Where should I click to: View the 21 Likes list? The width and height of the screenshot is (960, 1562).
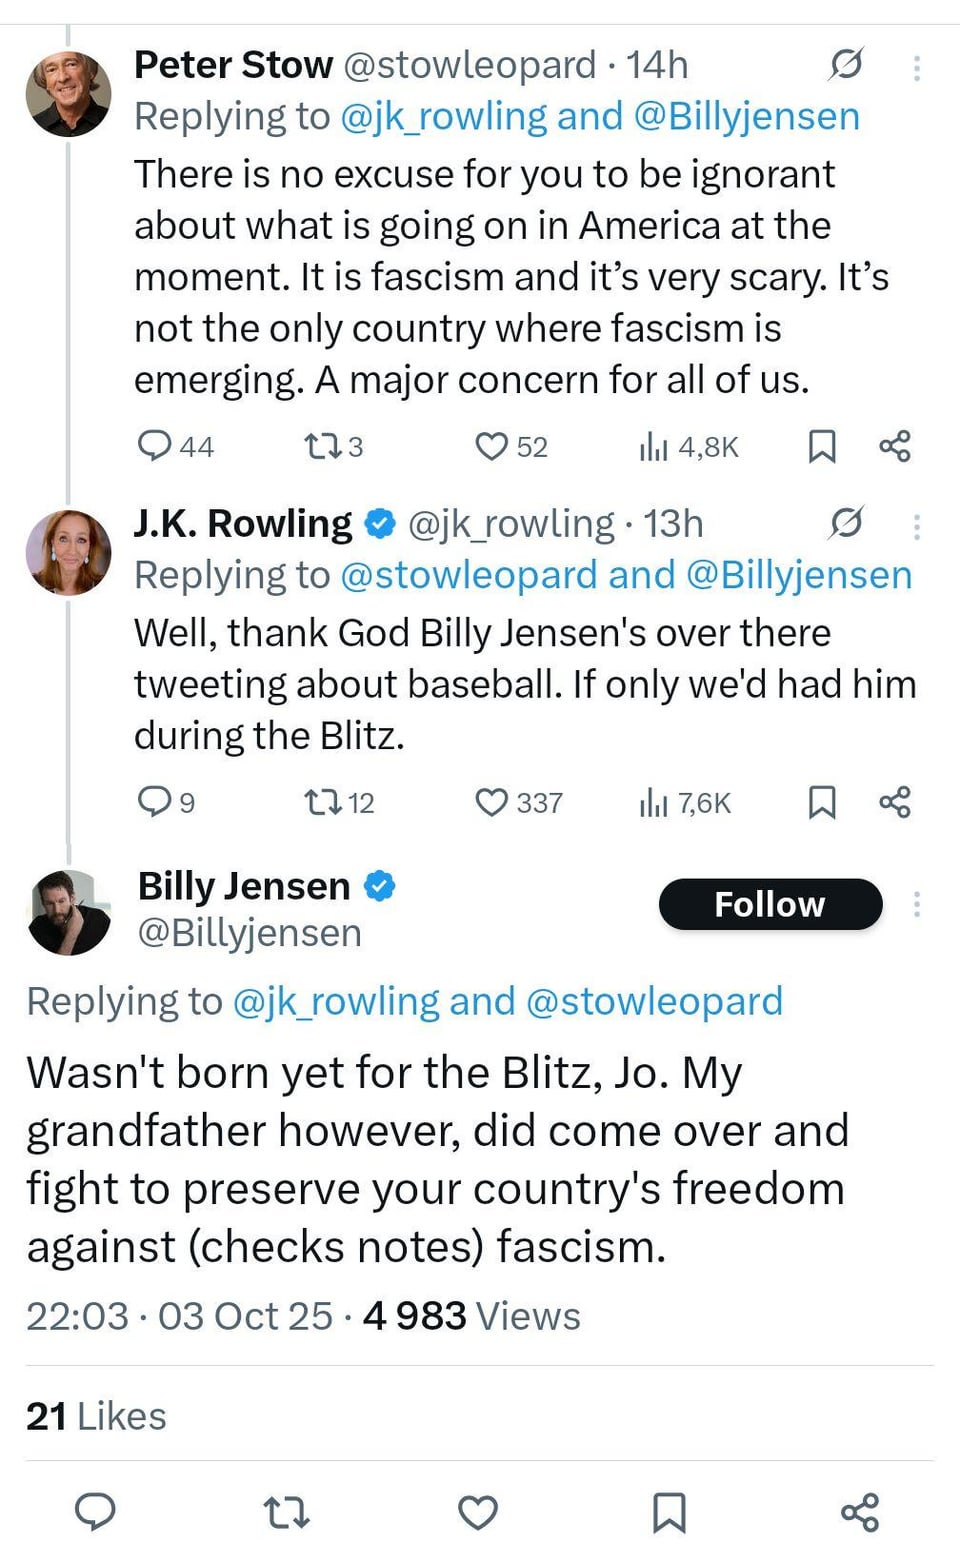[96, 1416]
